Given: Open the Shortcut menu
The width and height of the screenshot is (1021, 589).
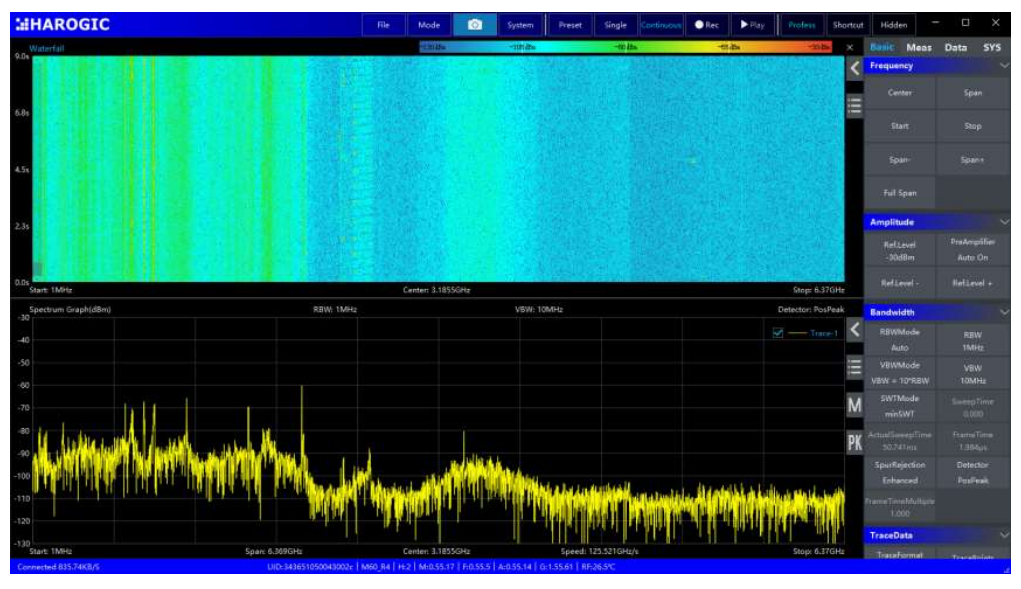Looking at the screenshot, I should tap(848, 25).
